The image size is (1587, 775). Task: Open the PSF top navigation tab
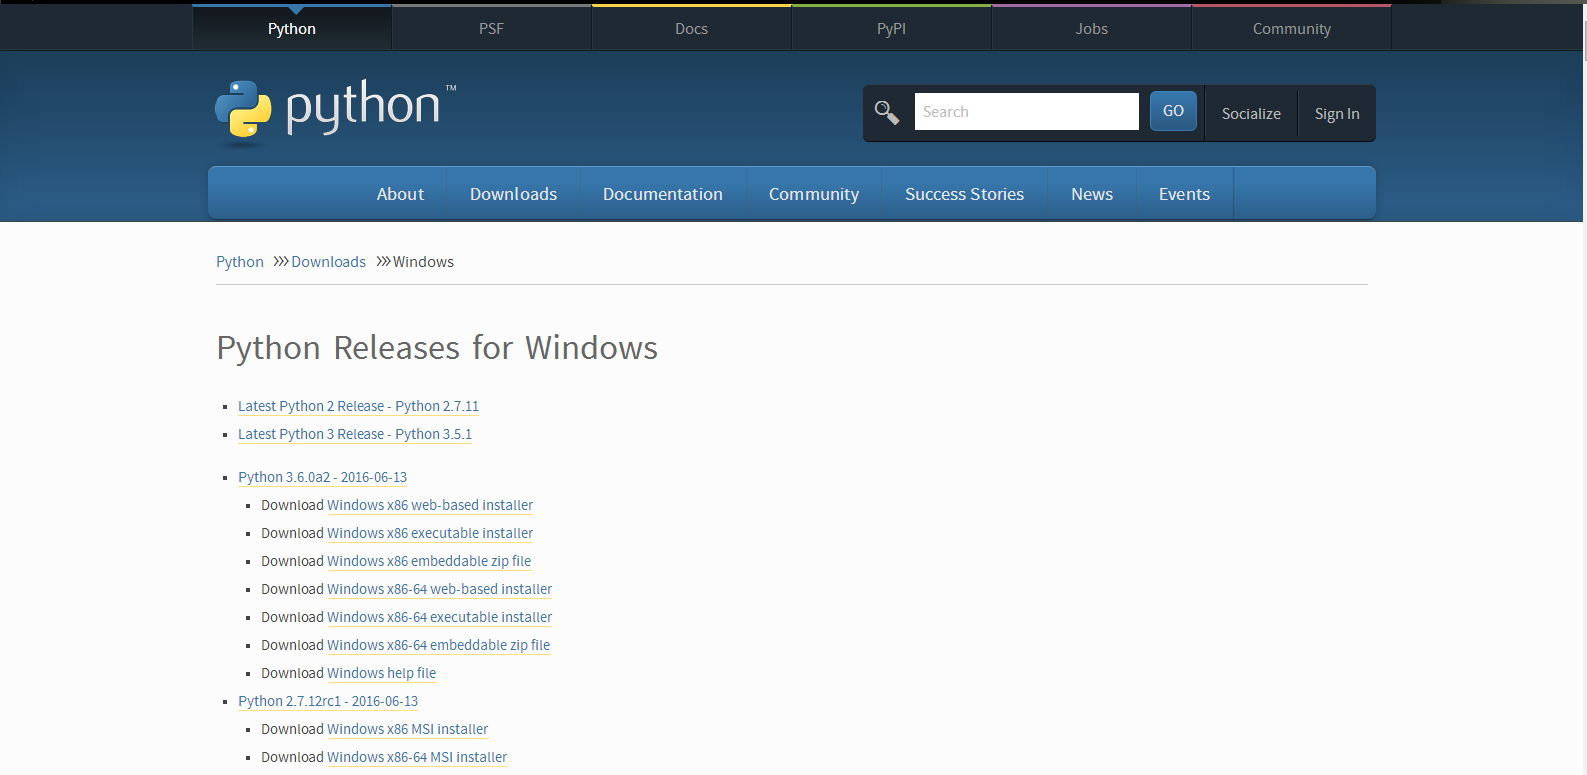[x=491, y=29]
